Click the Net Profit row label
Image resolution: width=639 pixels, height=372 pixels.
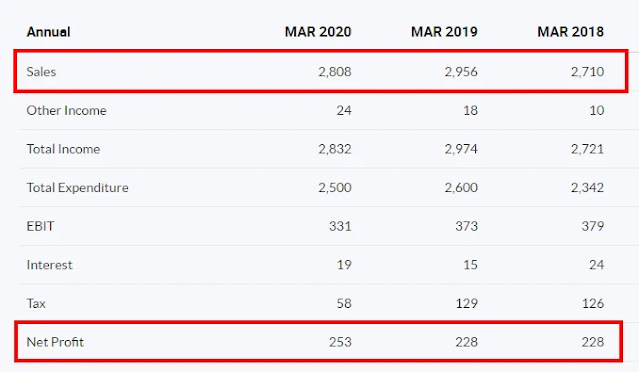pyautogui.click(x=55, y=342)
